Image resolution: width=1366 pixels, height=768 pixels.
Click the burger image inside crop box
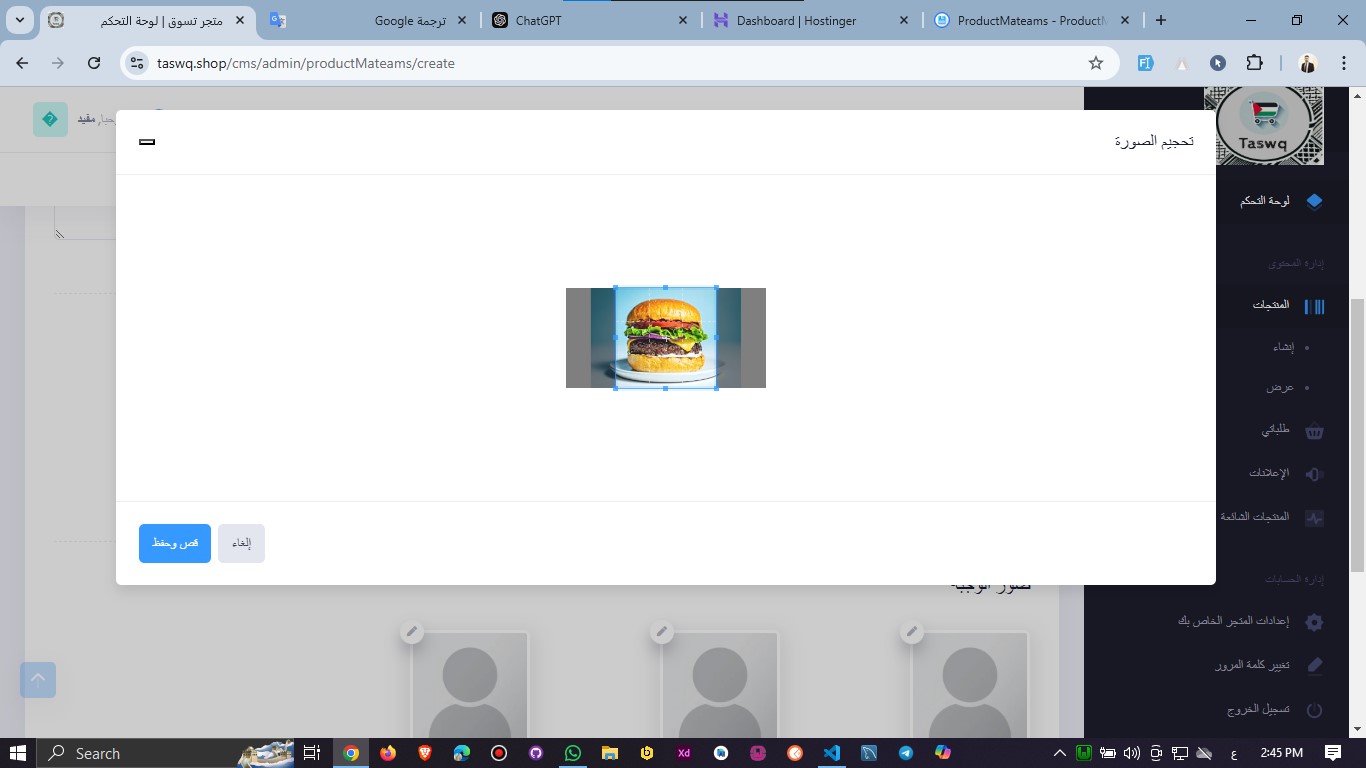[x=665, y=337]
